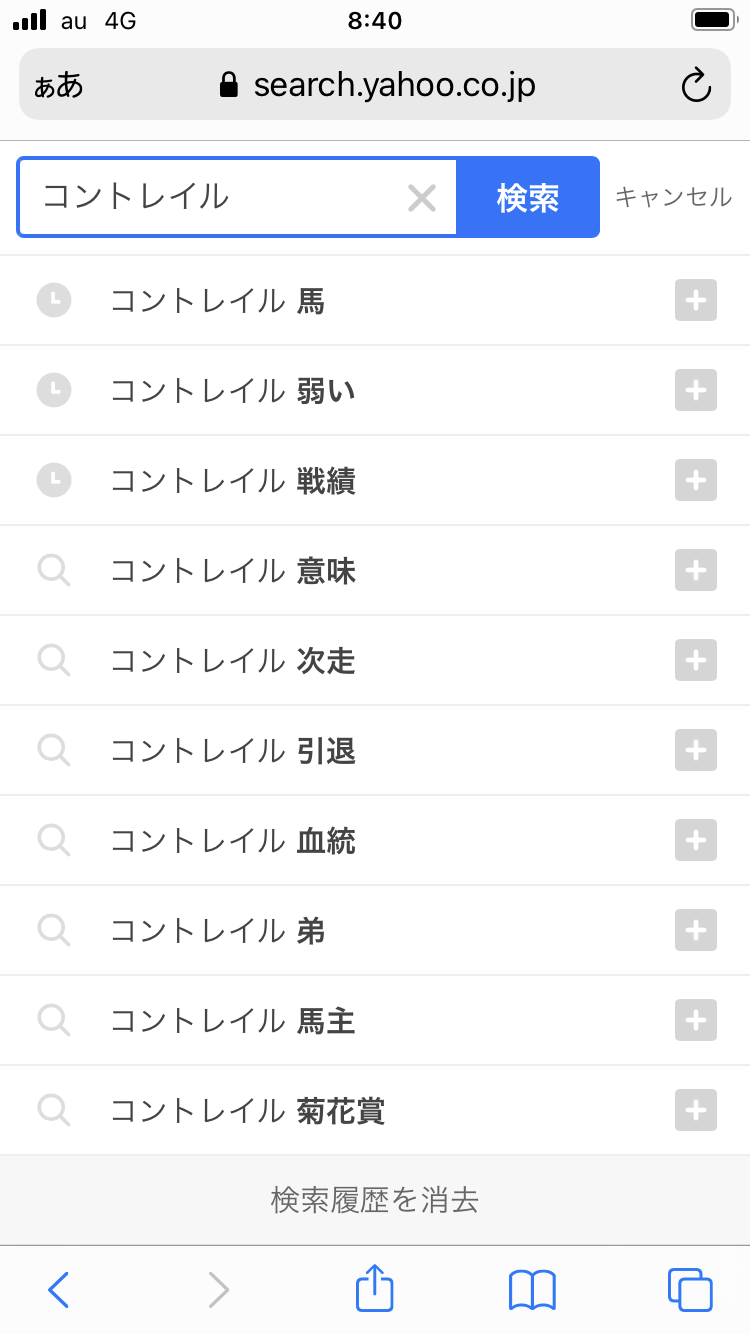Open the ぁあ reader and text options

[x=59, y=86]
